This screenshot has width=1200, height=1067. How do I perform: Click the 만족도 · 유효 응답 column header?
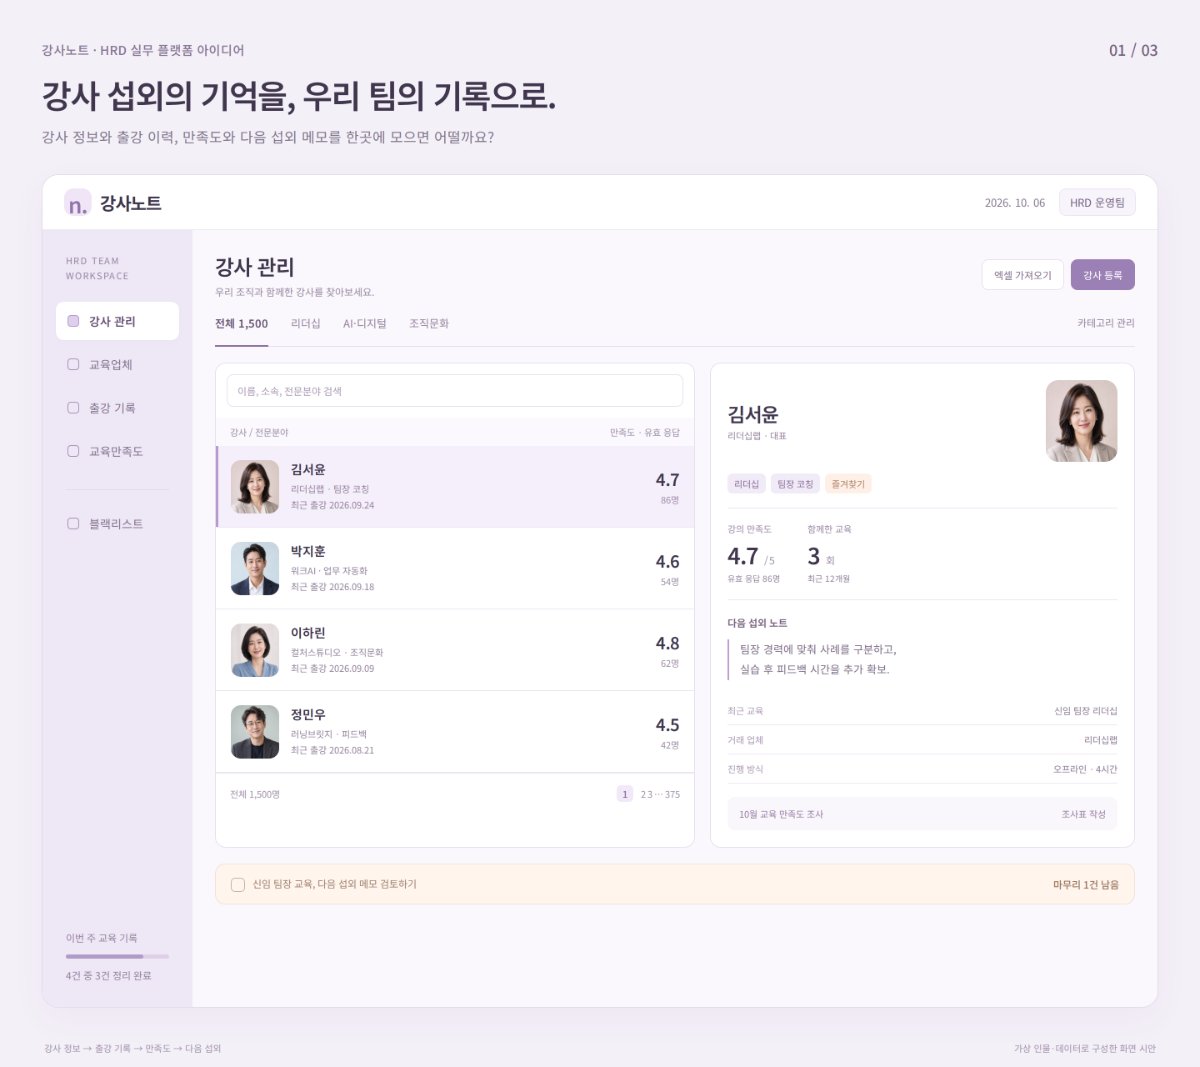(x=645, y=433)
